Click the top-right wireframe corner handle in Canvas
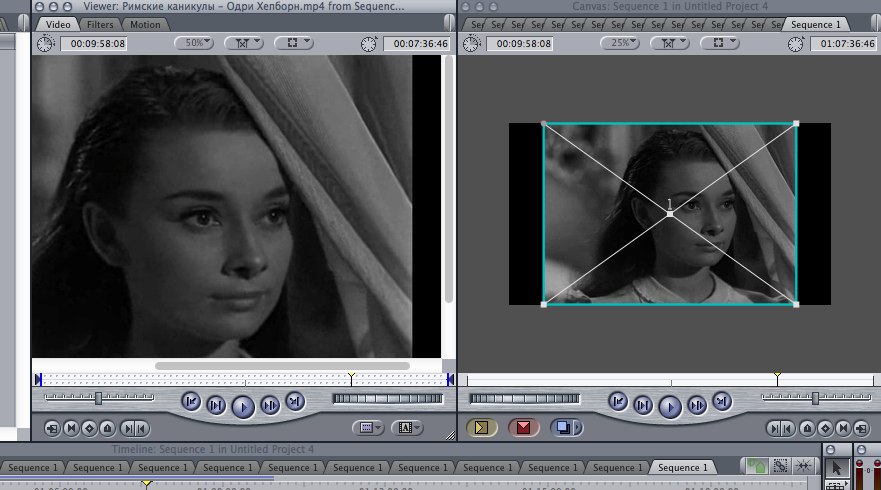The image size is (881, 490). pos(796,123)
